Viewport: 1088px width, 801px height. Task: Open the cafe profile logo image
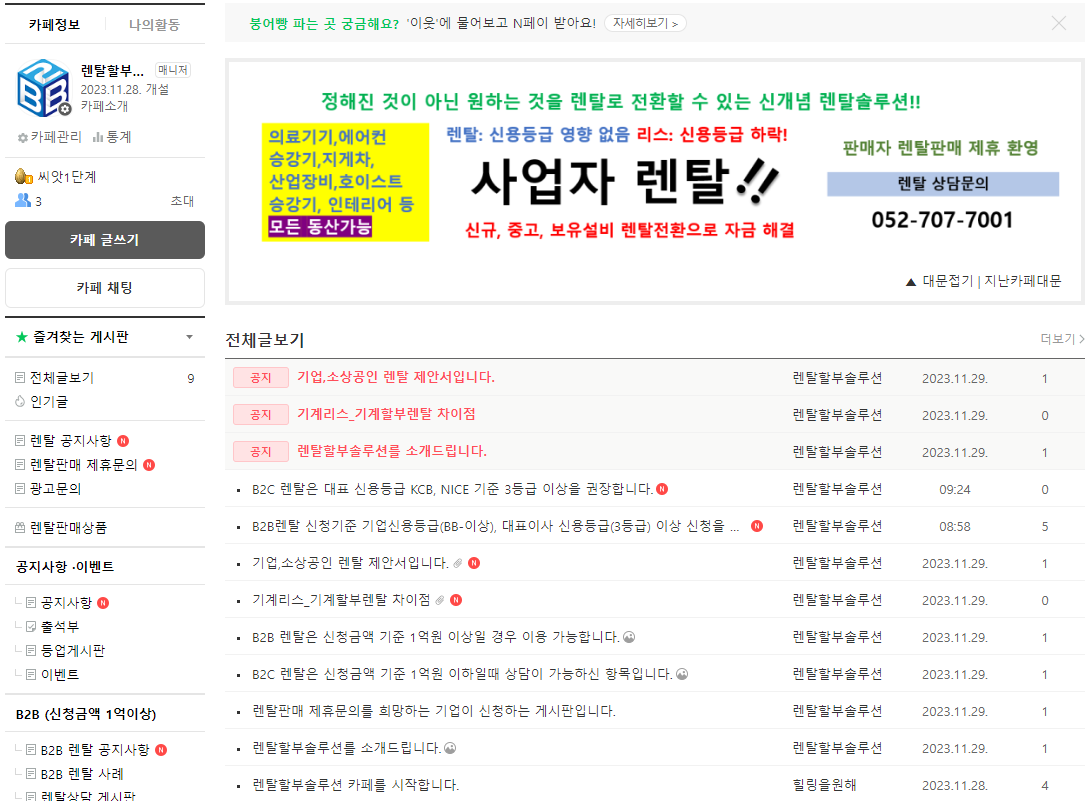point(43,87)
